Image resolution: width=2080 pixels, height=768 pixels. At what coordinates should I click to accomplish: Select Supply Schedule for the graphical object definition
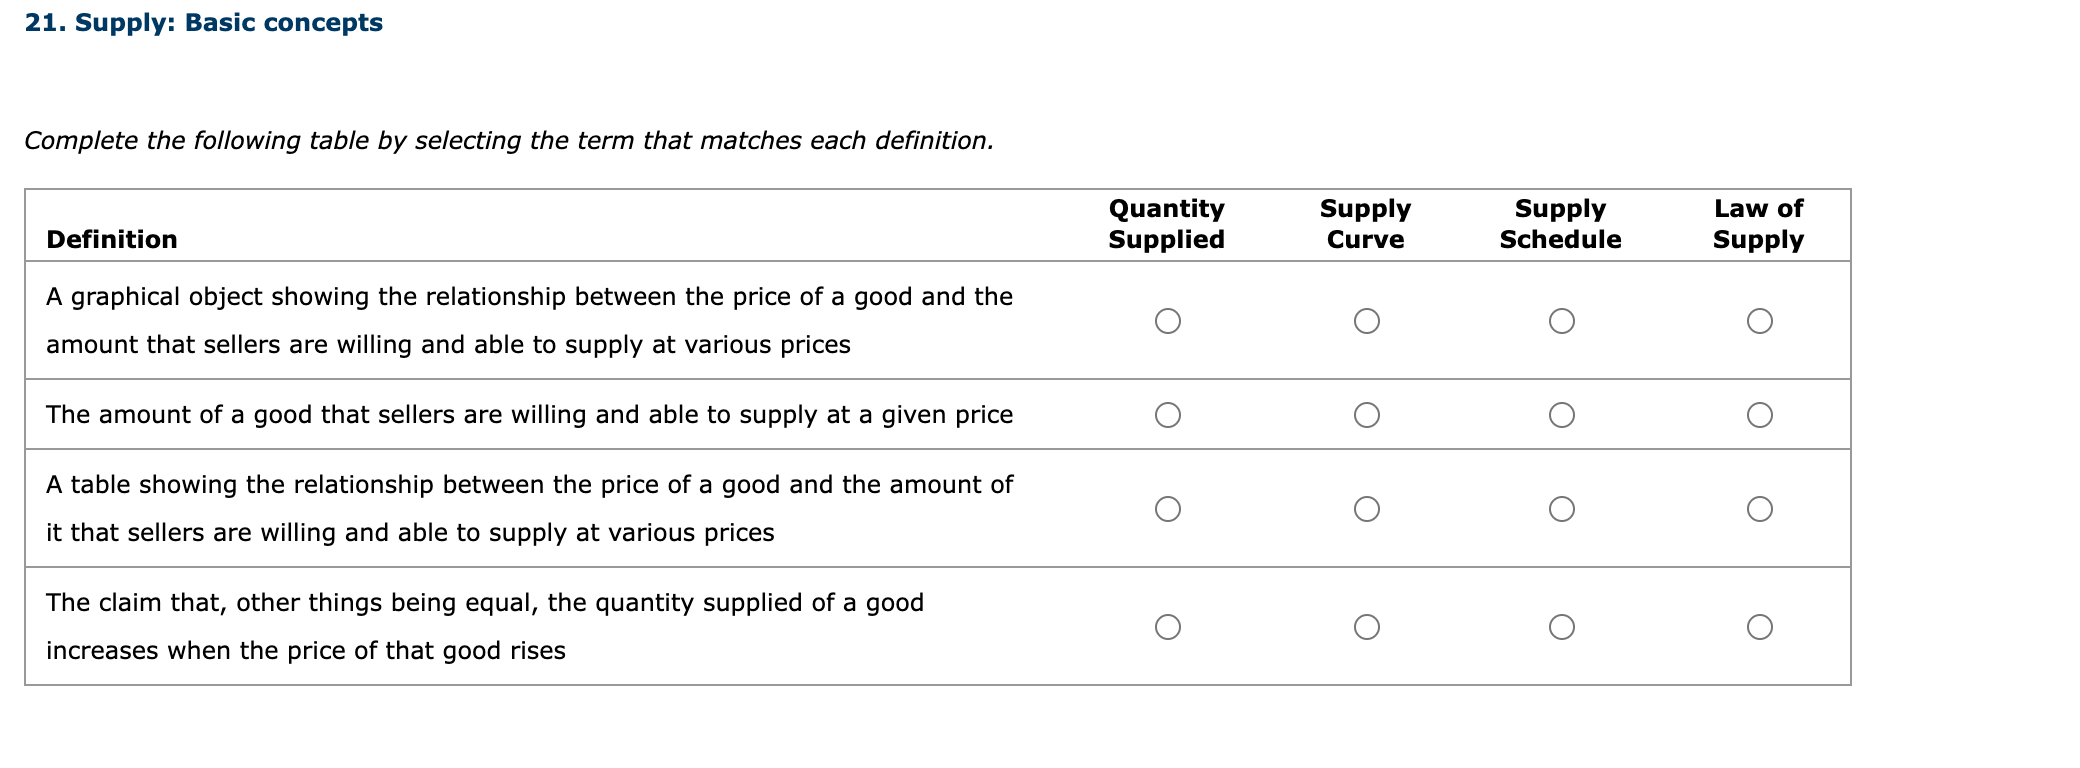(x=1562, y=320)
